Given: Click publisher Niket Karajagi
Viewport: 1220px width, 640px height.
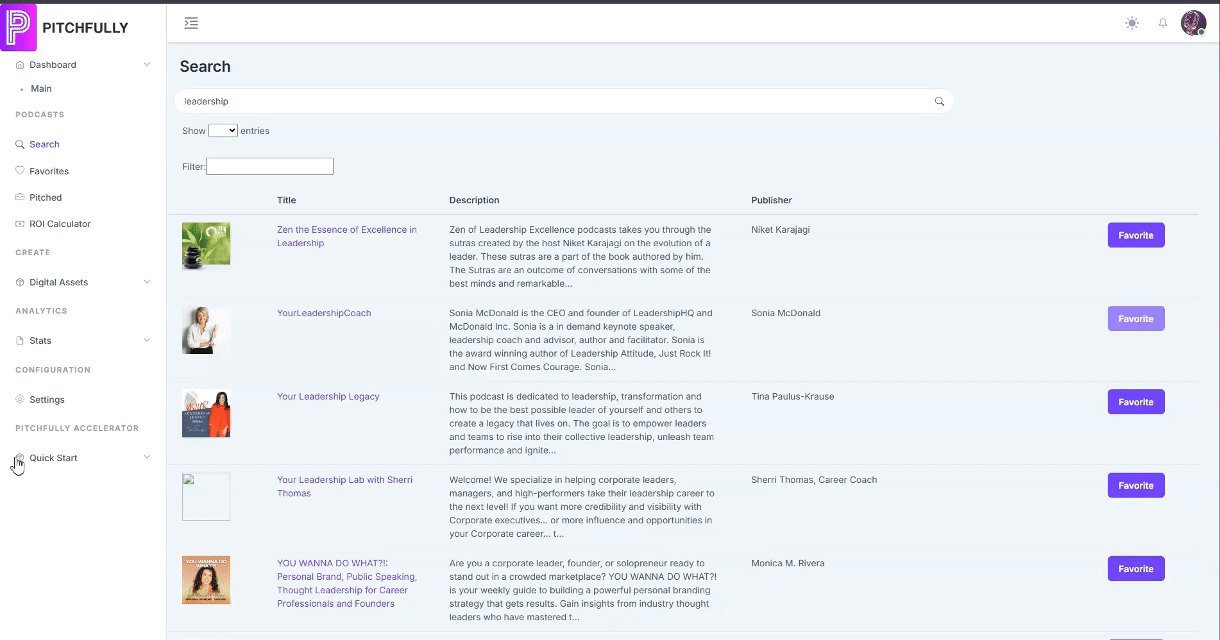Looking at the screenshot, I should [x=780, y=230].
